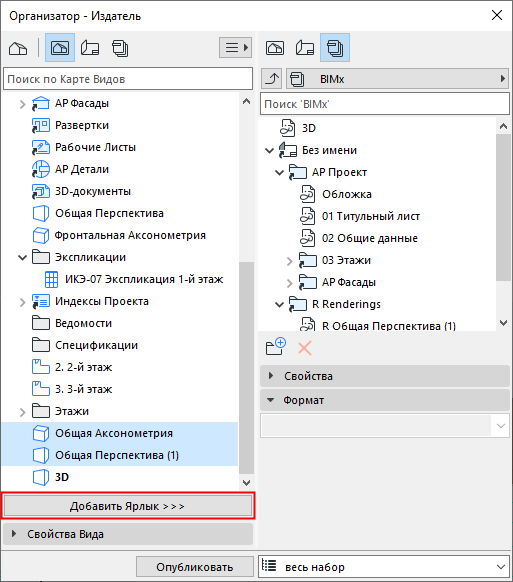Select the Спецификации folder
This screenshot has height=582, width=513.
pos(97,345)
